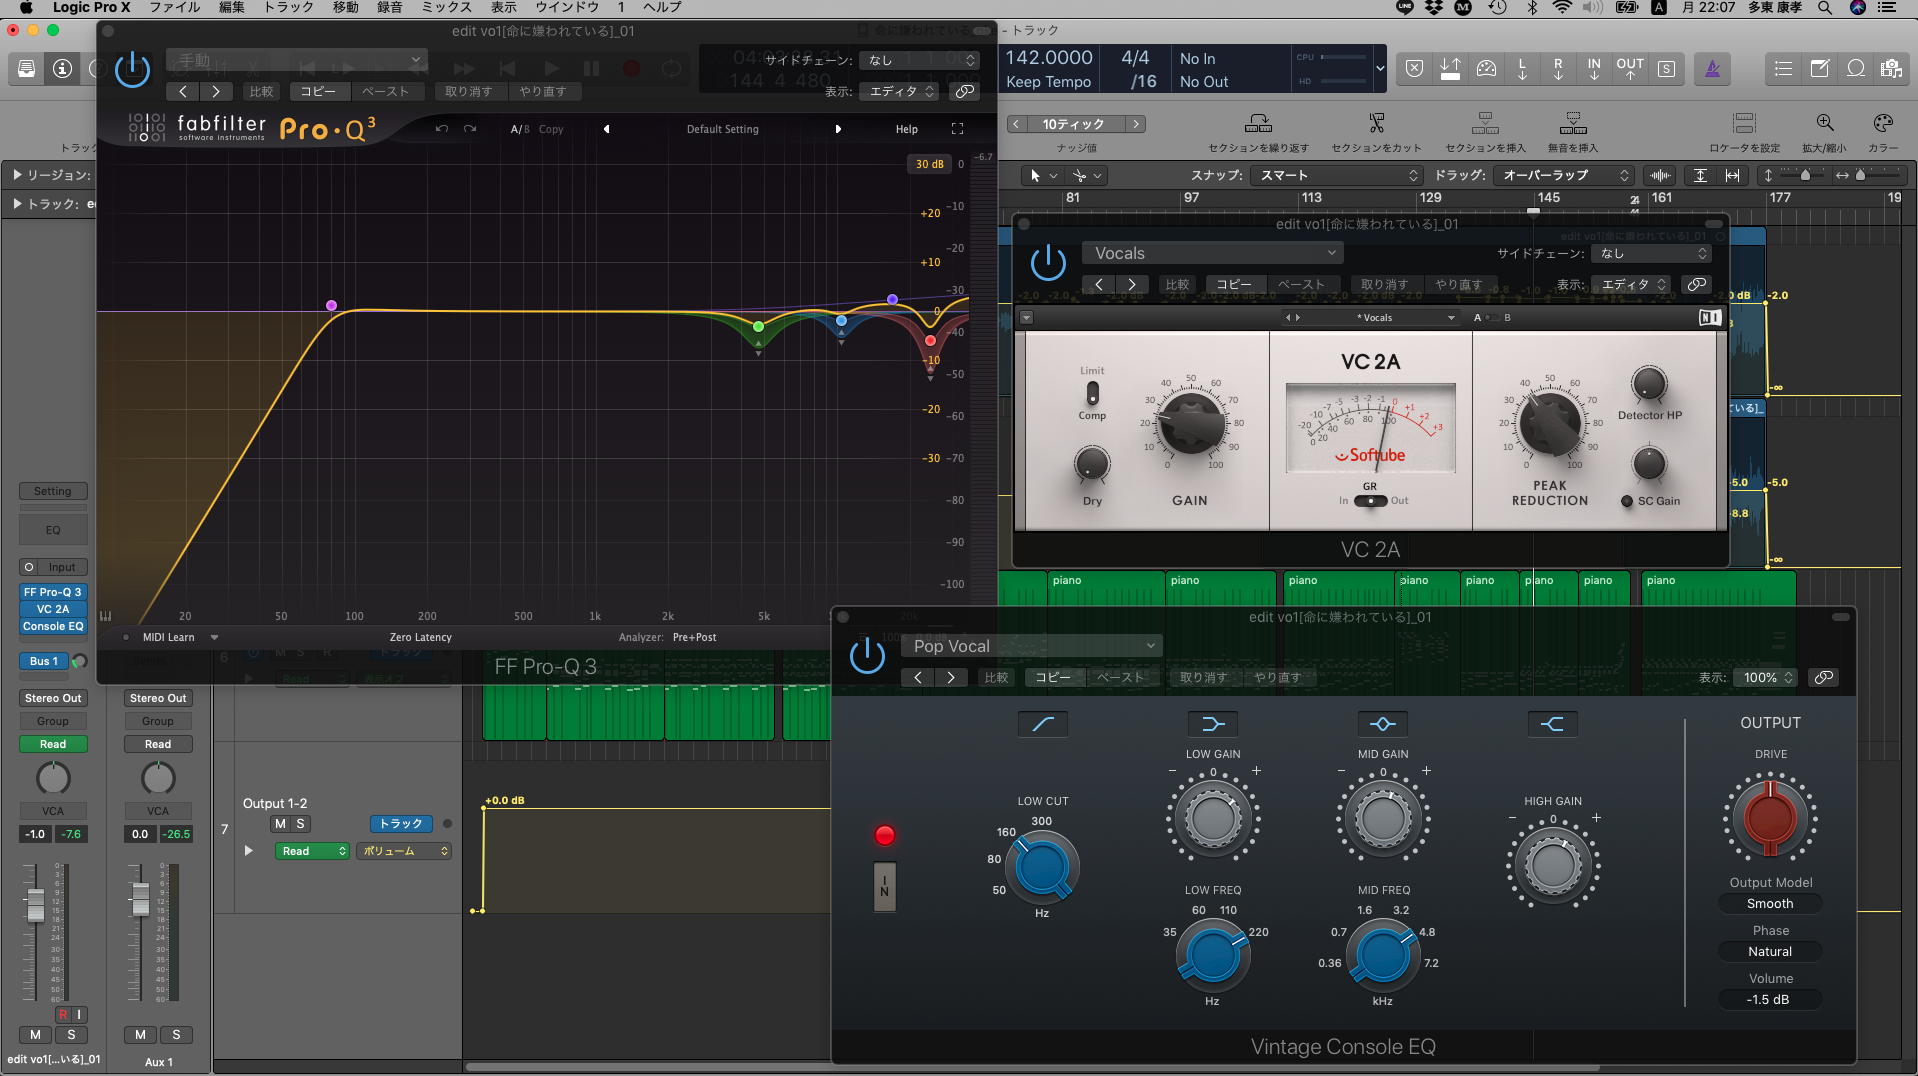
Task: Click the Bus 1 send button
Action: click(44, 662)
